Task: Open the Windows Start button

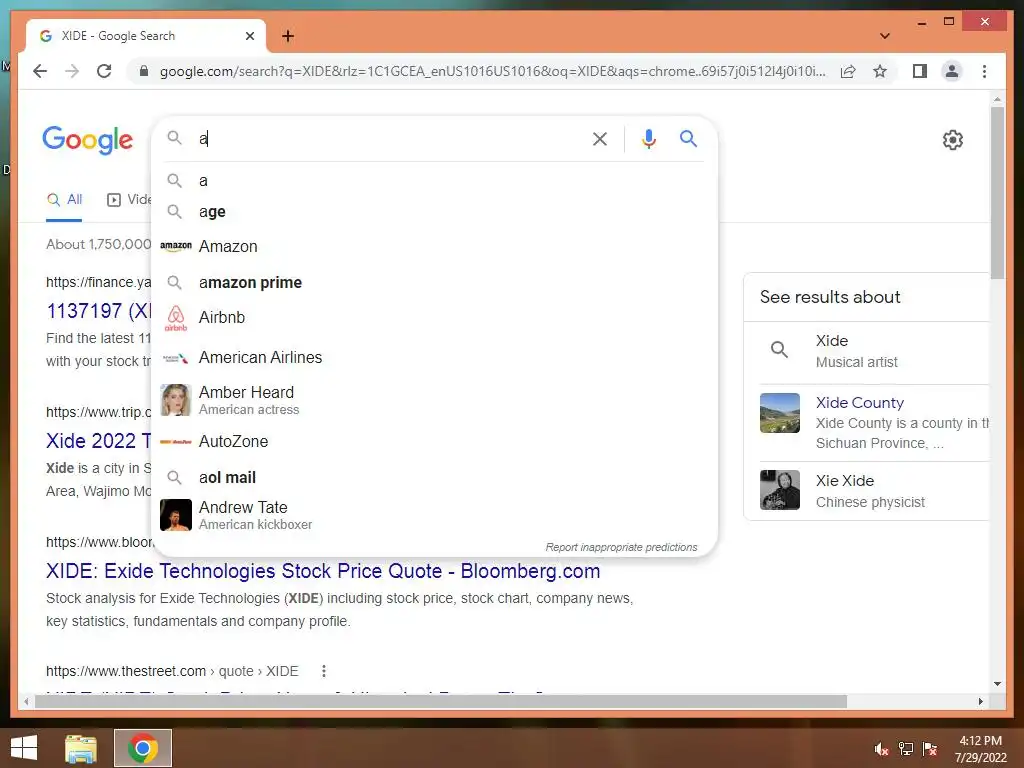Action: [24, 748]
